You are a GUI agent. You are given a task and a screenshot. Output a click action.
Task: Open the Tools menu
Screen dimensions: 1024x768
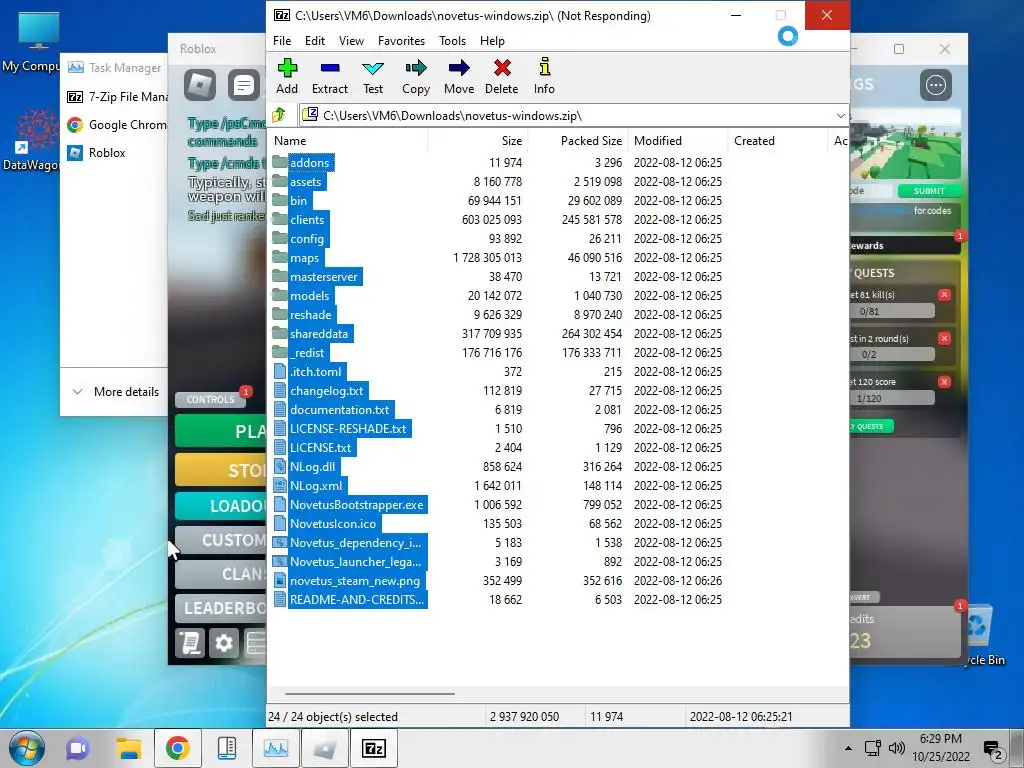453,40
